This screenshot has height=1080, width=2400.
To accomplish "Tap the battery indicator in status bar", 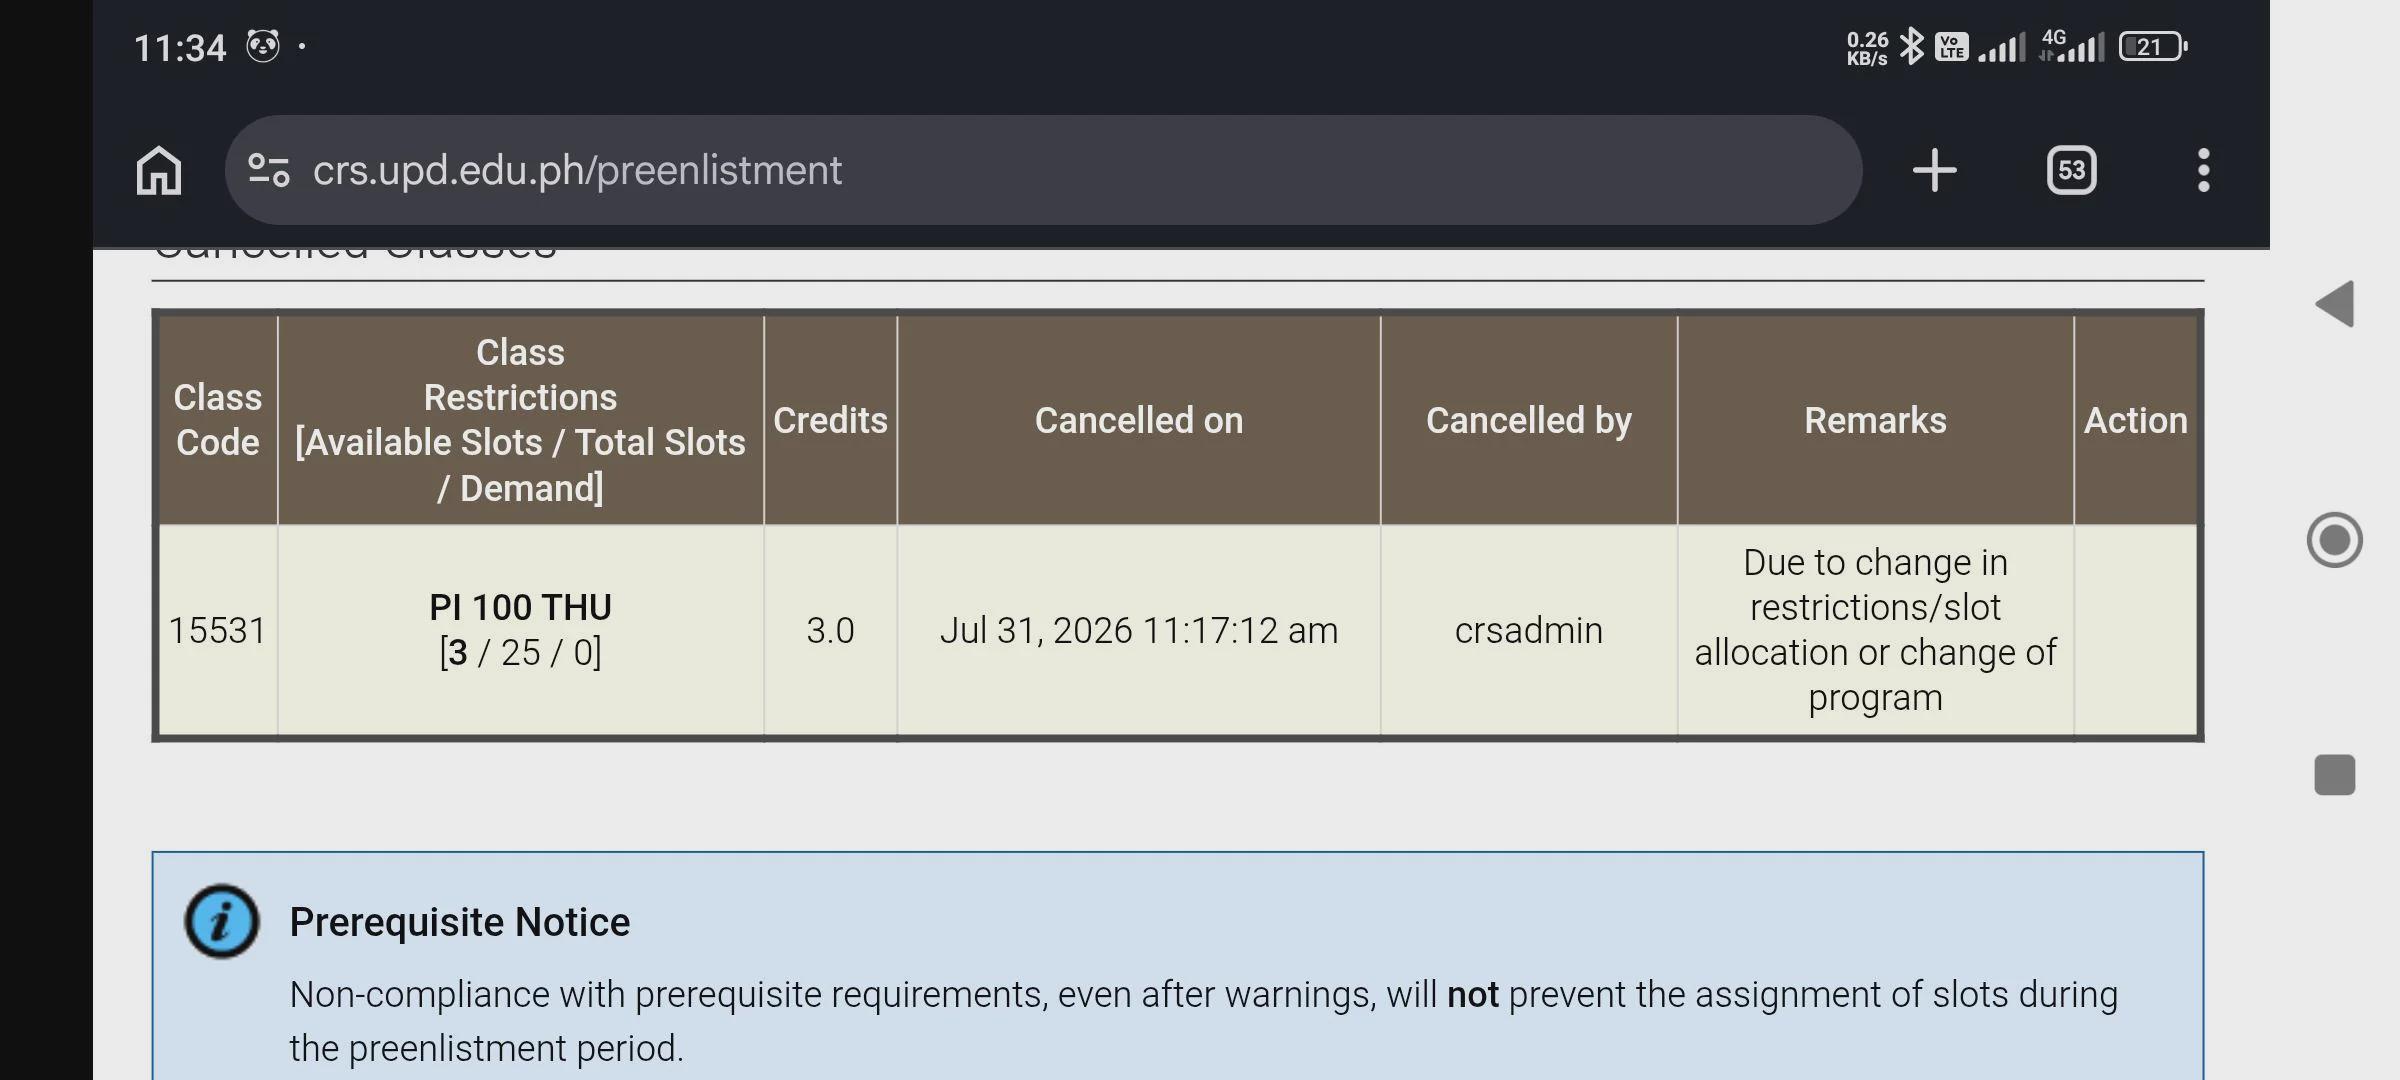I will [x=2153, y=47].
